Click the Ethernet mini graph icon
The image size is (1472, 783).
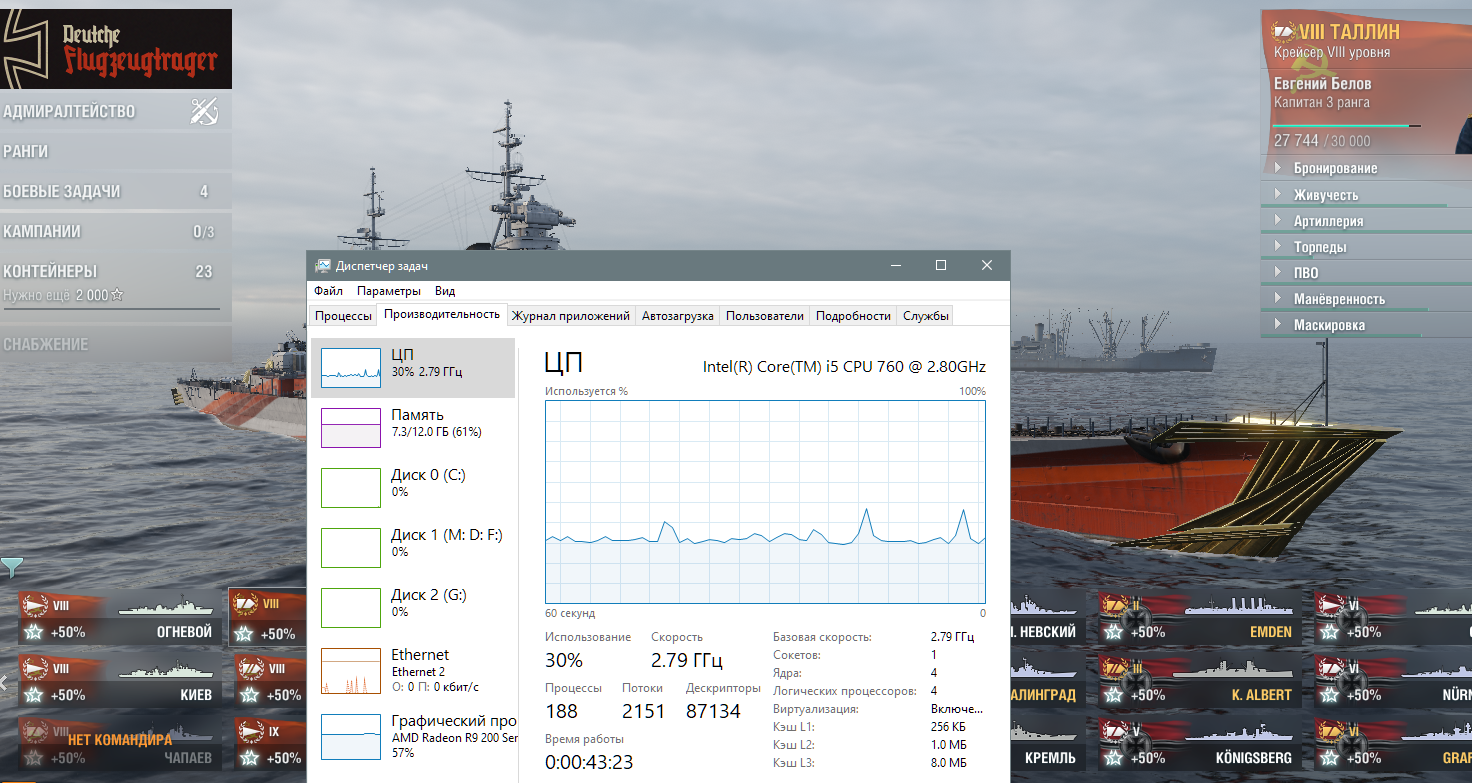(x=351, y=671)
